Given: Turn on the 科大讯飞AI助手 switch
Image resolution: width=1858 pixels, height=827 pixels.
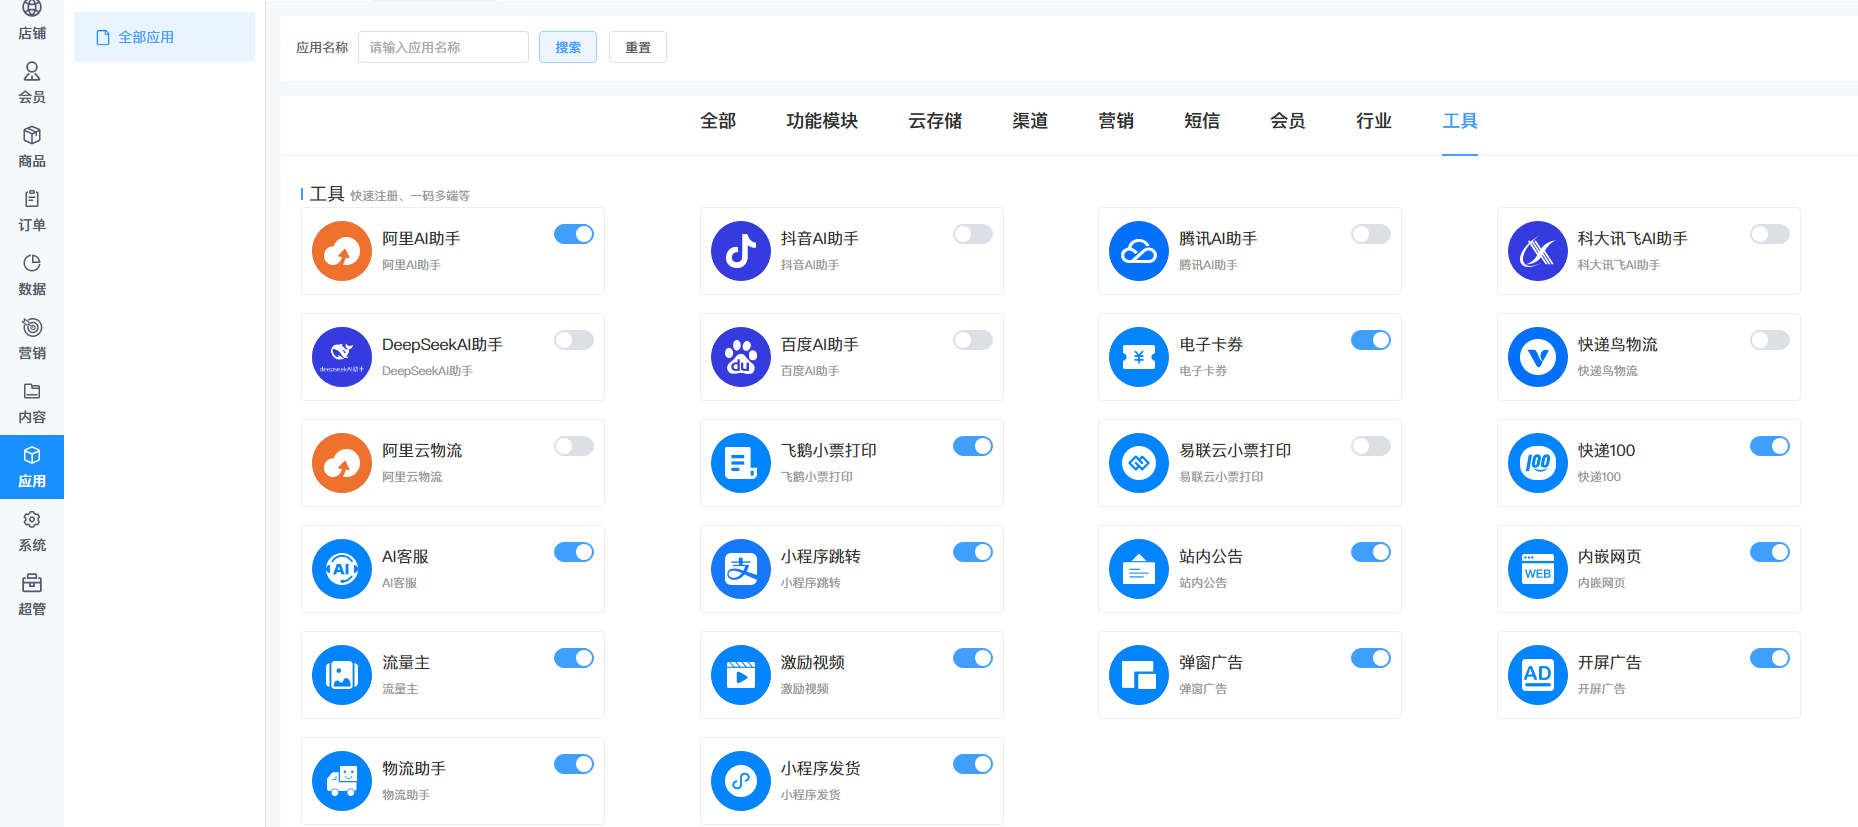Looking at the screenshot, I should (x=1770, y=234).
